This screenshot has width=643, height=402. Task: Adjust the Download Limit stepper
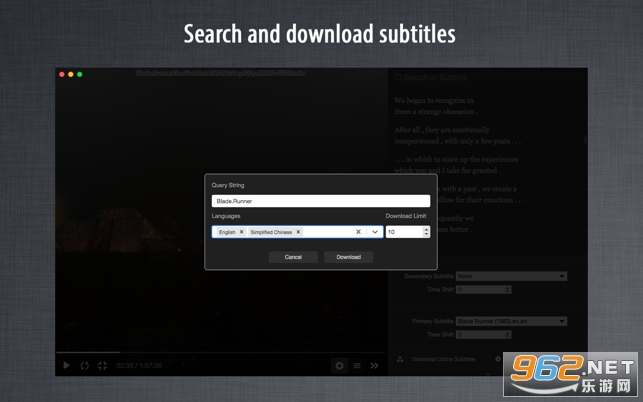click(427, 232)
